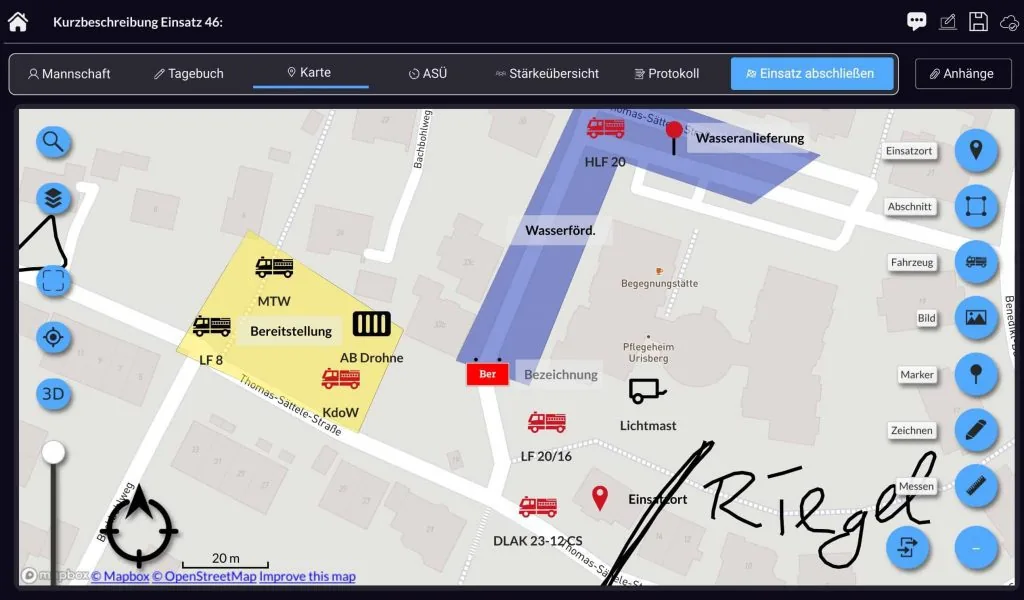Add an Einsatzort pin
The height and width of the screenshot is (600, 1024).
coord(976,150)
